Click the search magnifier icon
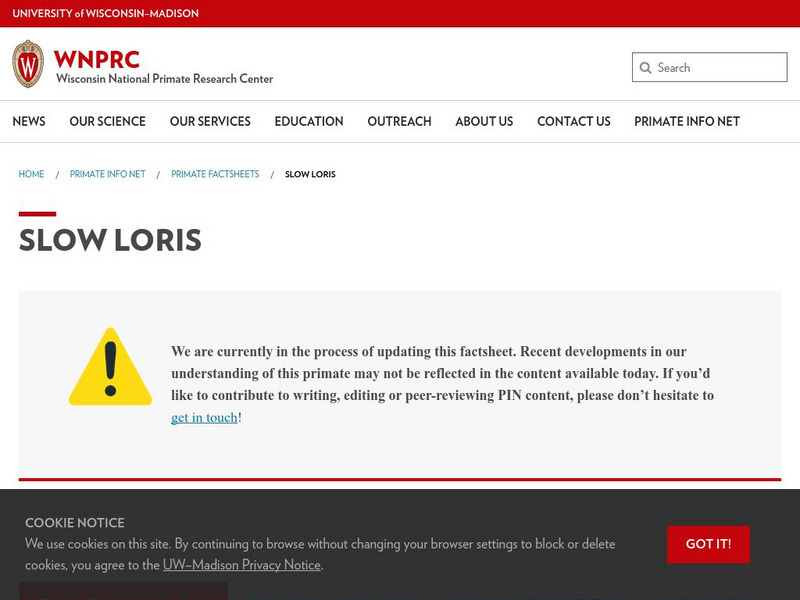This screenshot has width=800, height=600. point(645,68)
